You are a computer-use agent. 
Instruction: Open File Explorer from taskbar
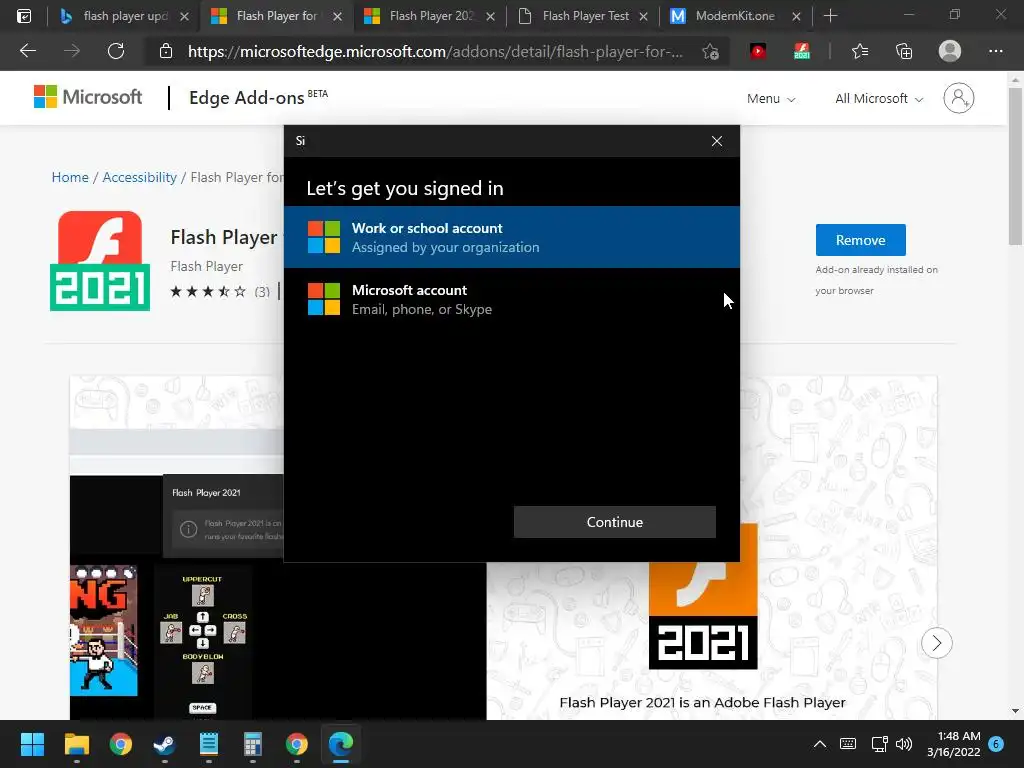[x=76, y=744]
